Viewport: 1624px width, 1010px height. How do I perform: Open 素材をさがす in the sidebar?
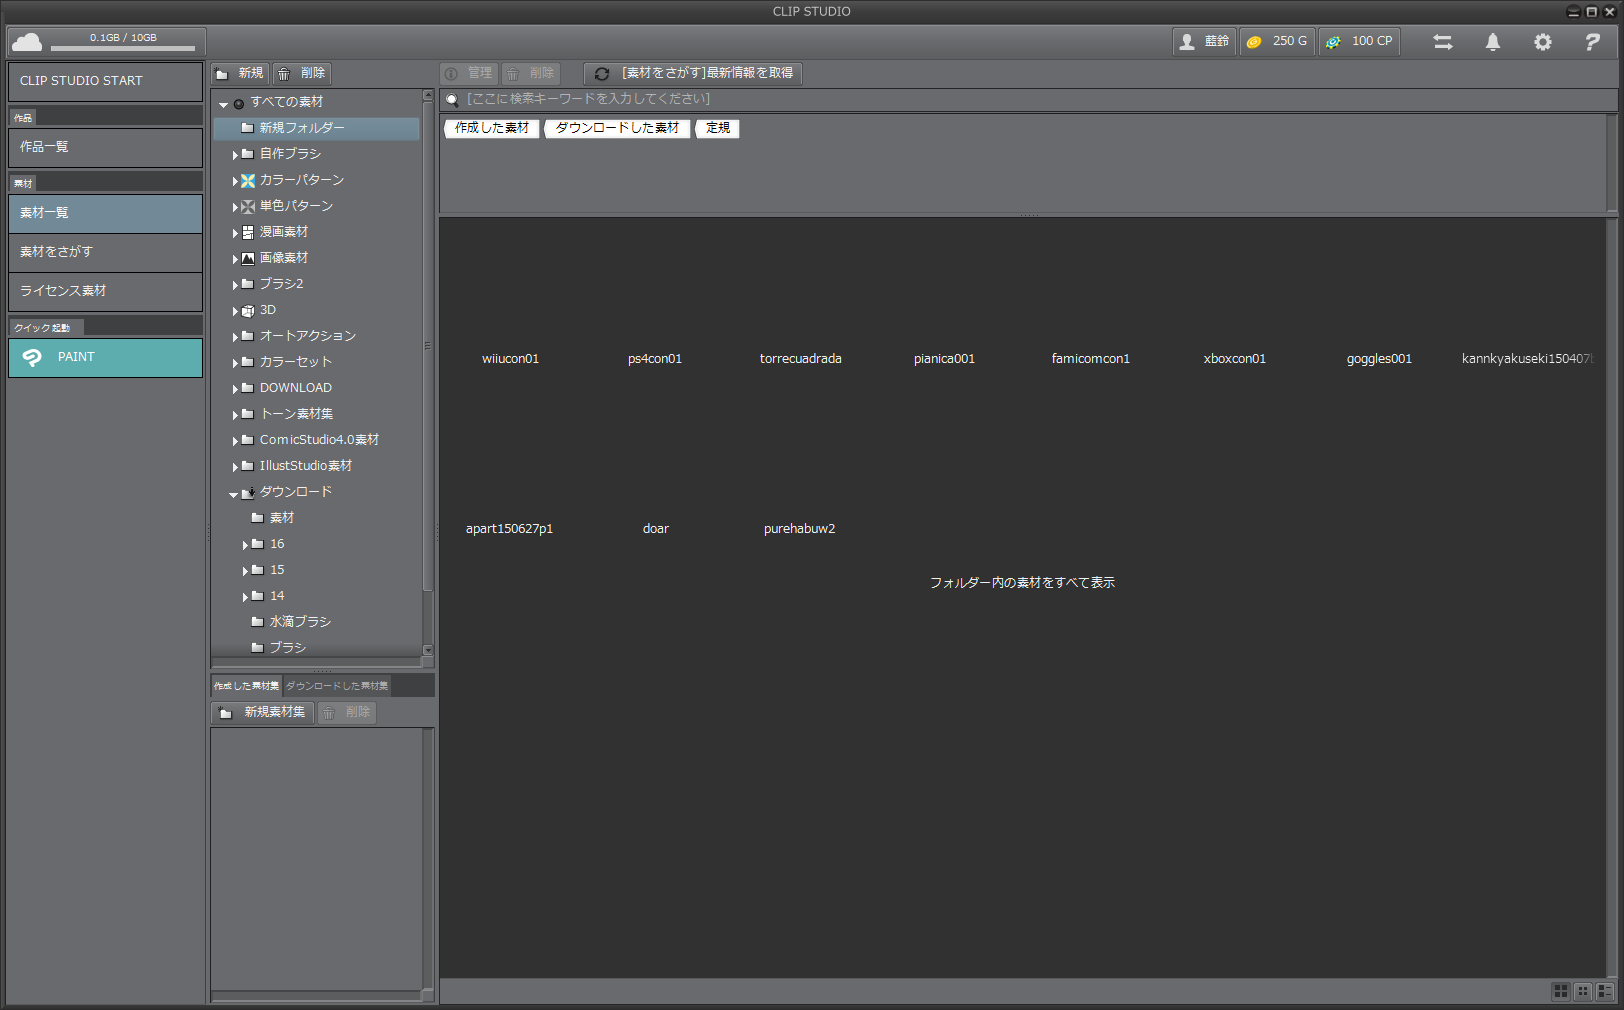(x=105, y=252)
